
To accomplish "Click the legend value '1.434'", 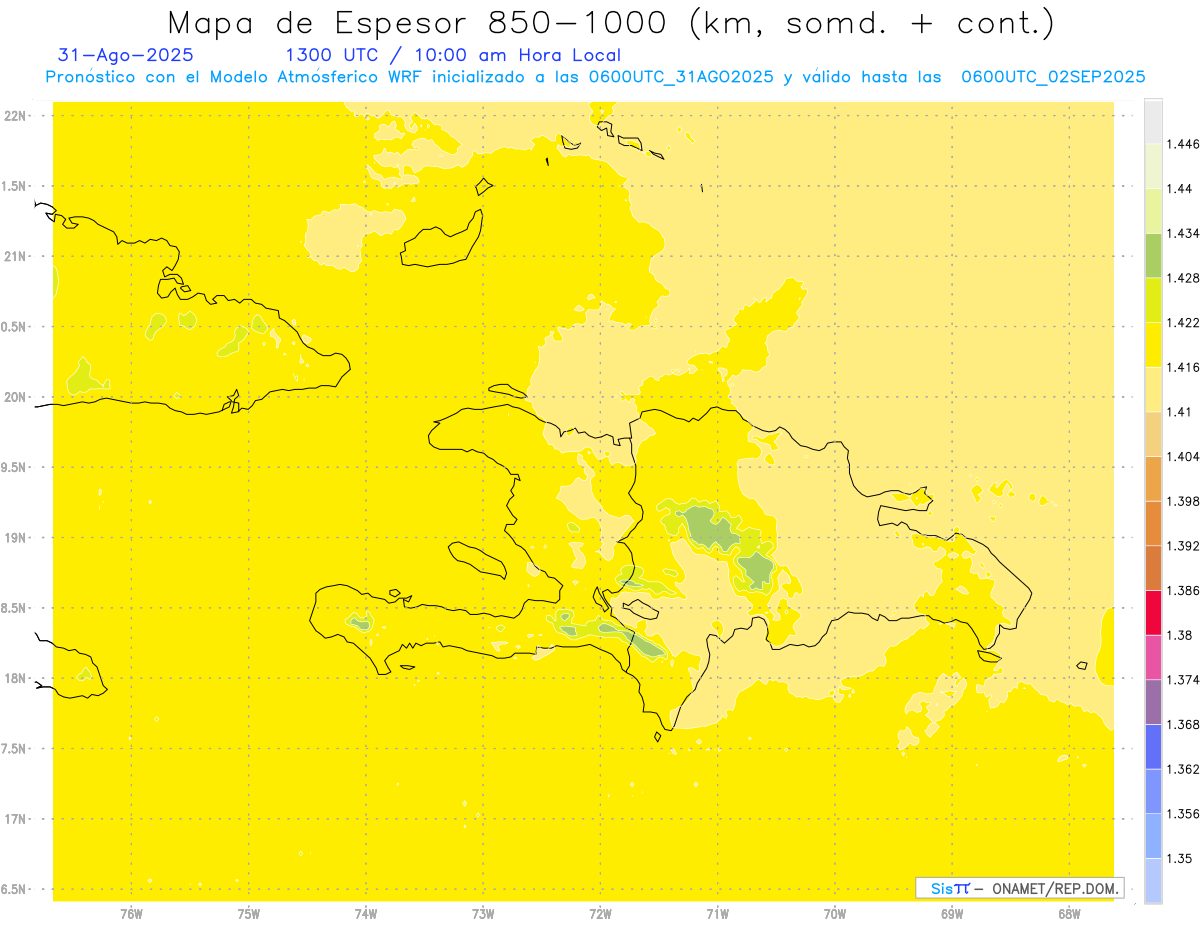I will [1183, 233].
